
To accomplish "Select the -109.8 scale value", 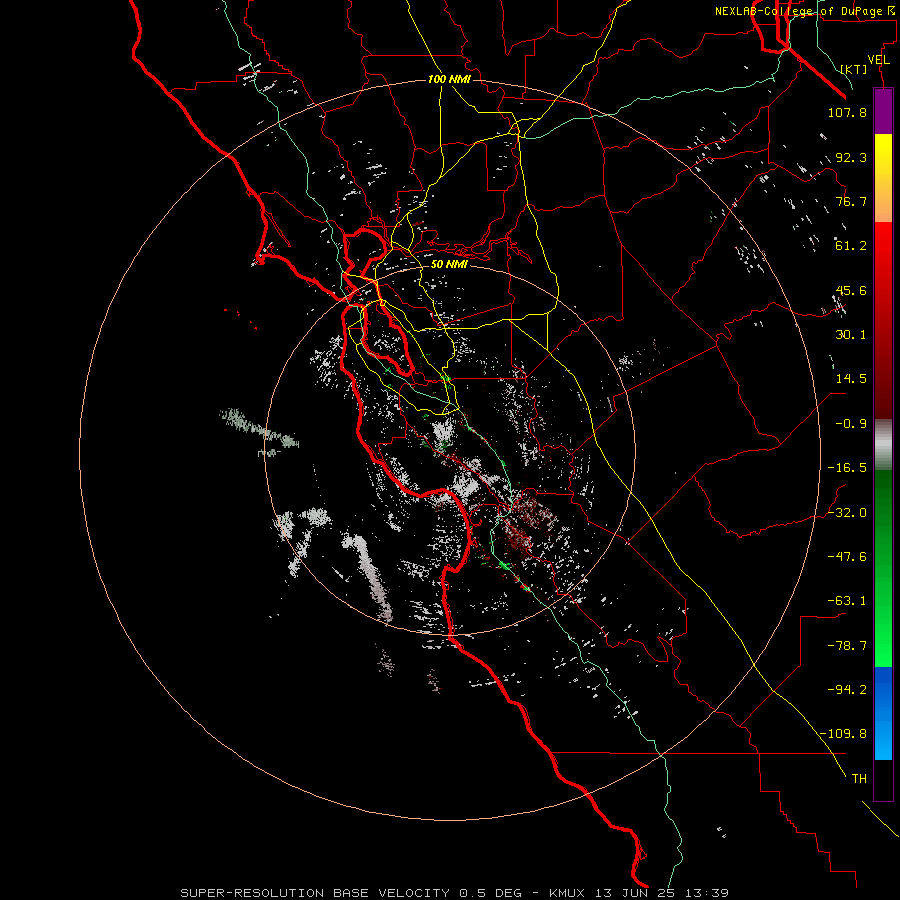I will (x=843, y=734).
